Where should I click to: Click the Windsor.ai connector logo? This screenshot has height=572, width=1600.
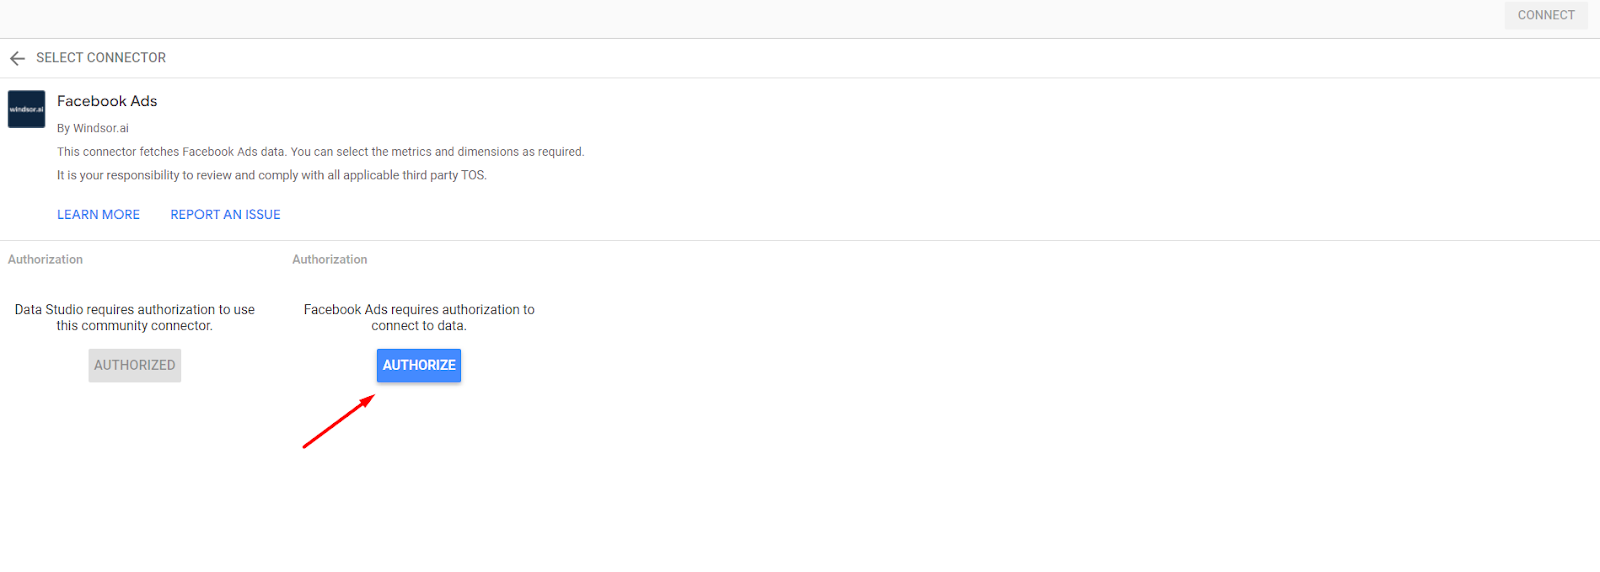[x=27, y=109]
